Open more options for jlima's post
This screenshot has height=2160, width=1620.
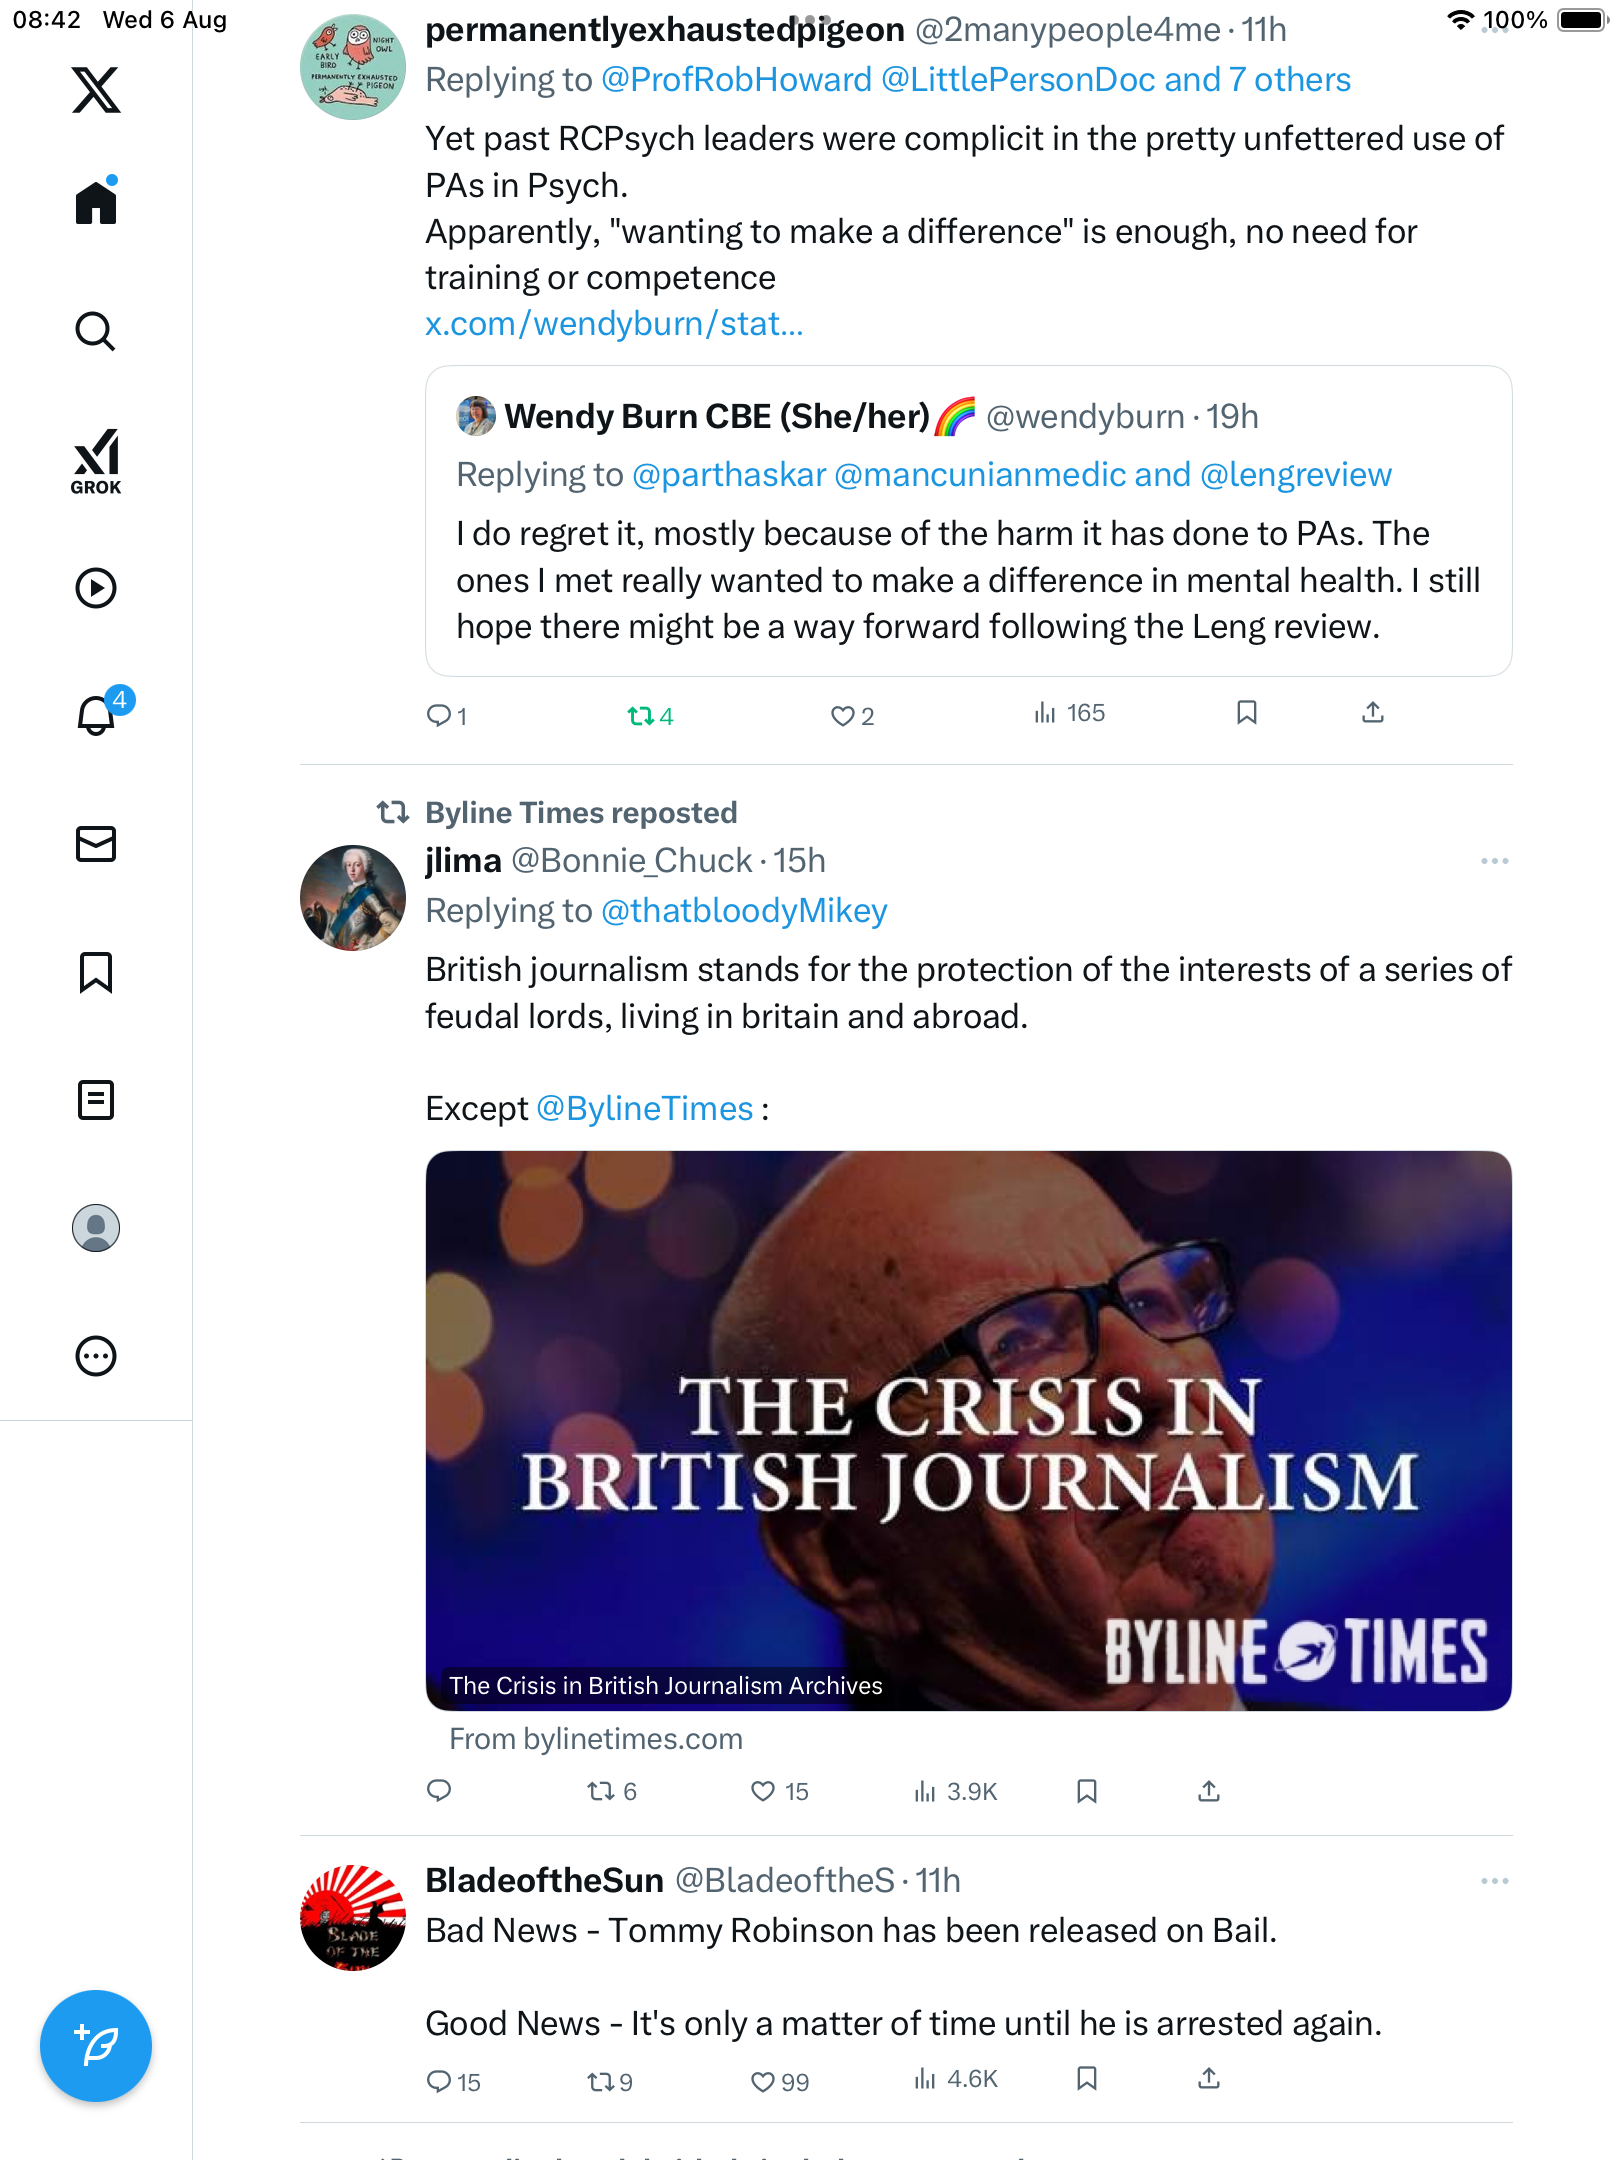(x=1494, y=861)
